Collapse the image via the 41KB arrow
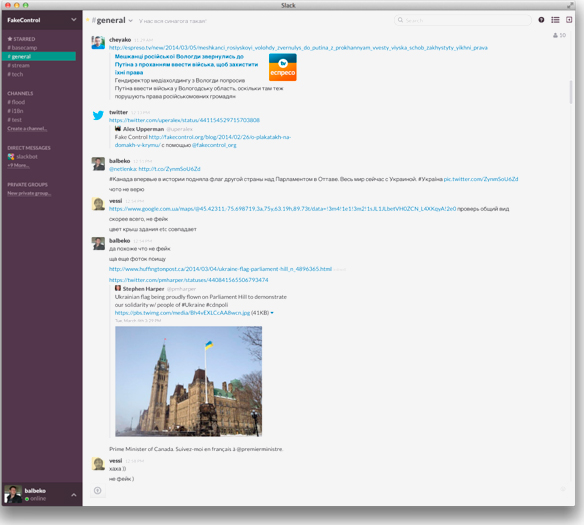This screenshot has height=525, width=584. (x=272, y=313)
